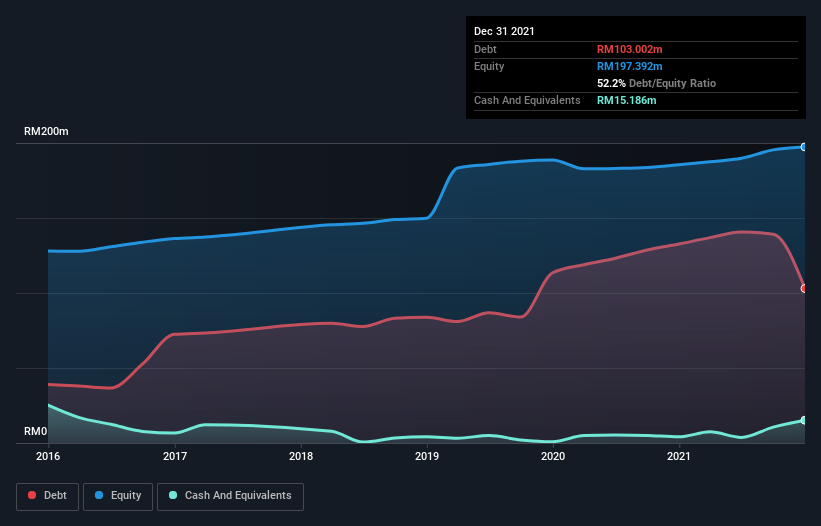
Task: Click the Dec 31 2021 tooltip date
Action: point(504,31)
